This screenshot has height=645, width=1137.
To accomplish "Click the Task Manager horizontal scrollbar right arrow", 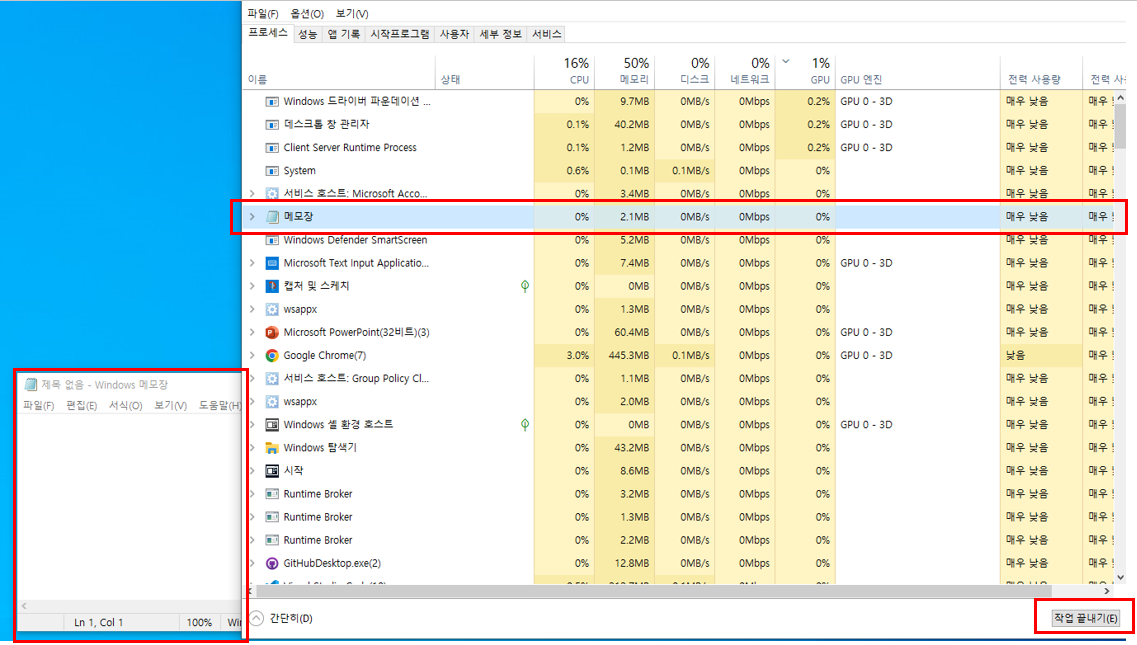I will click(1107, 591).
